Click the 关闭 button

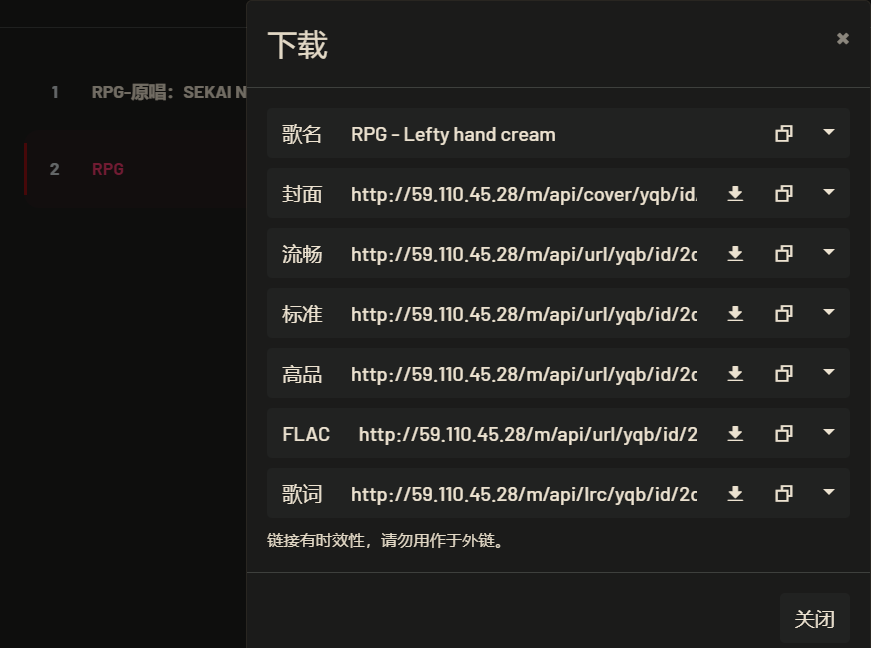[814, 619]
